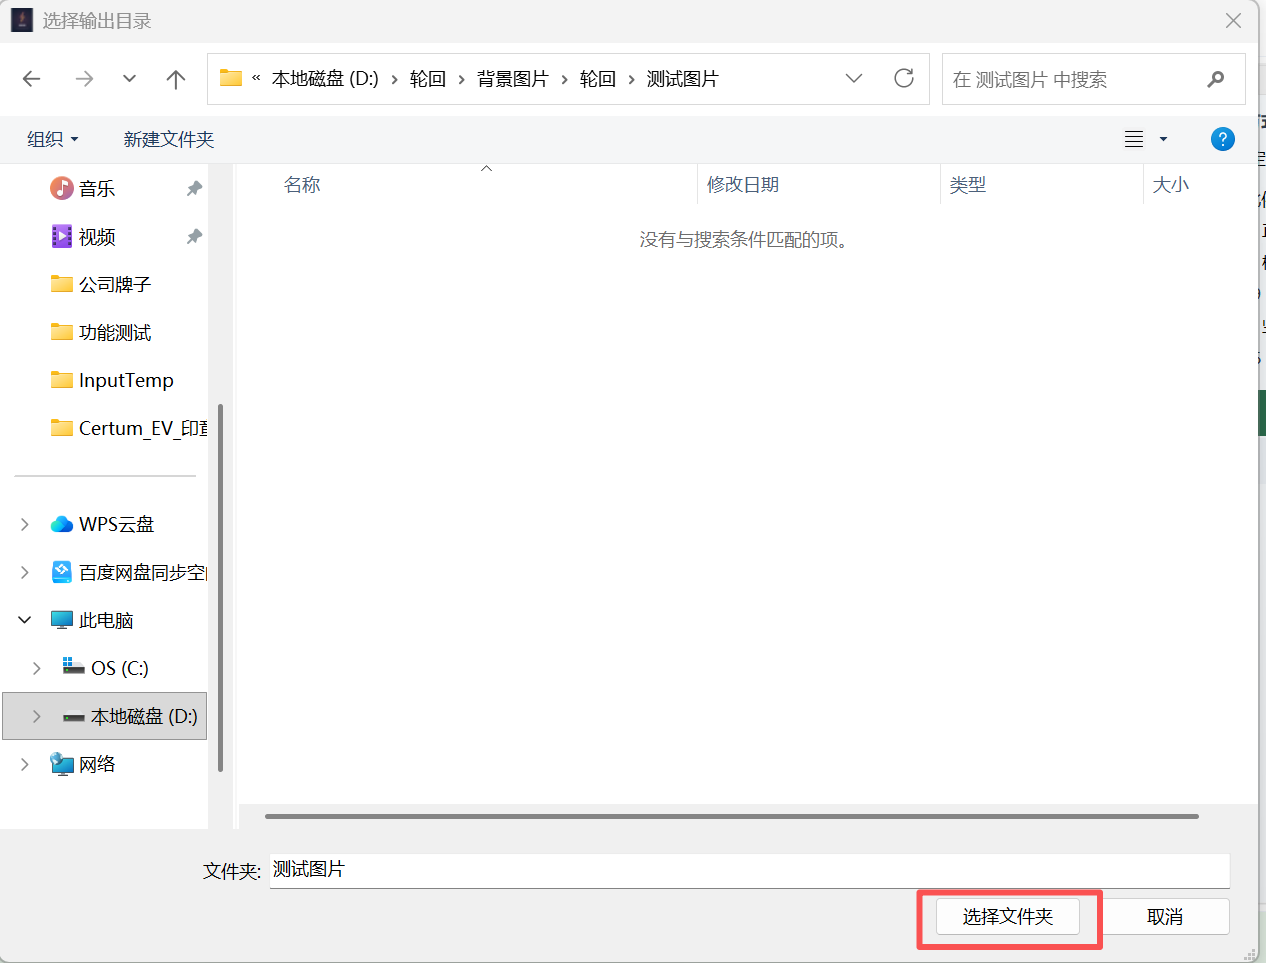Expand the WPS云盘 node
Screen dimensions: 1266x963
coord(25,524)
